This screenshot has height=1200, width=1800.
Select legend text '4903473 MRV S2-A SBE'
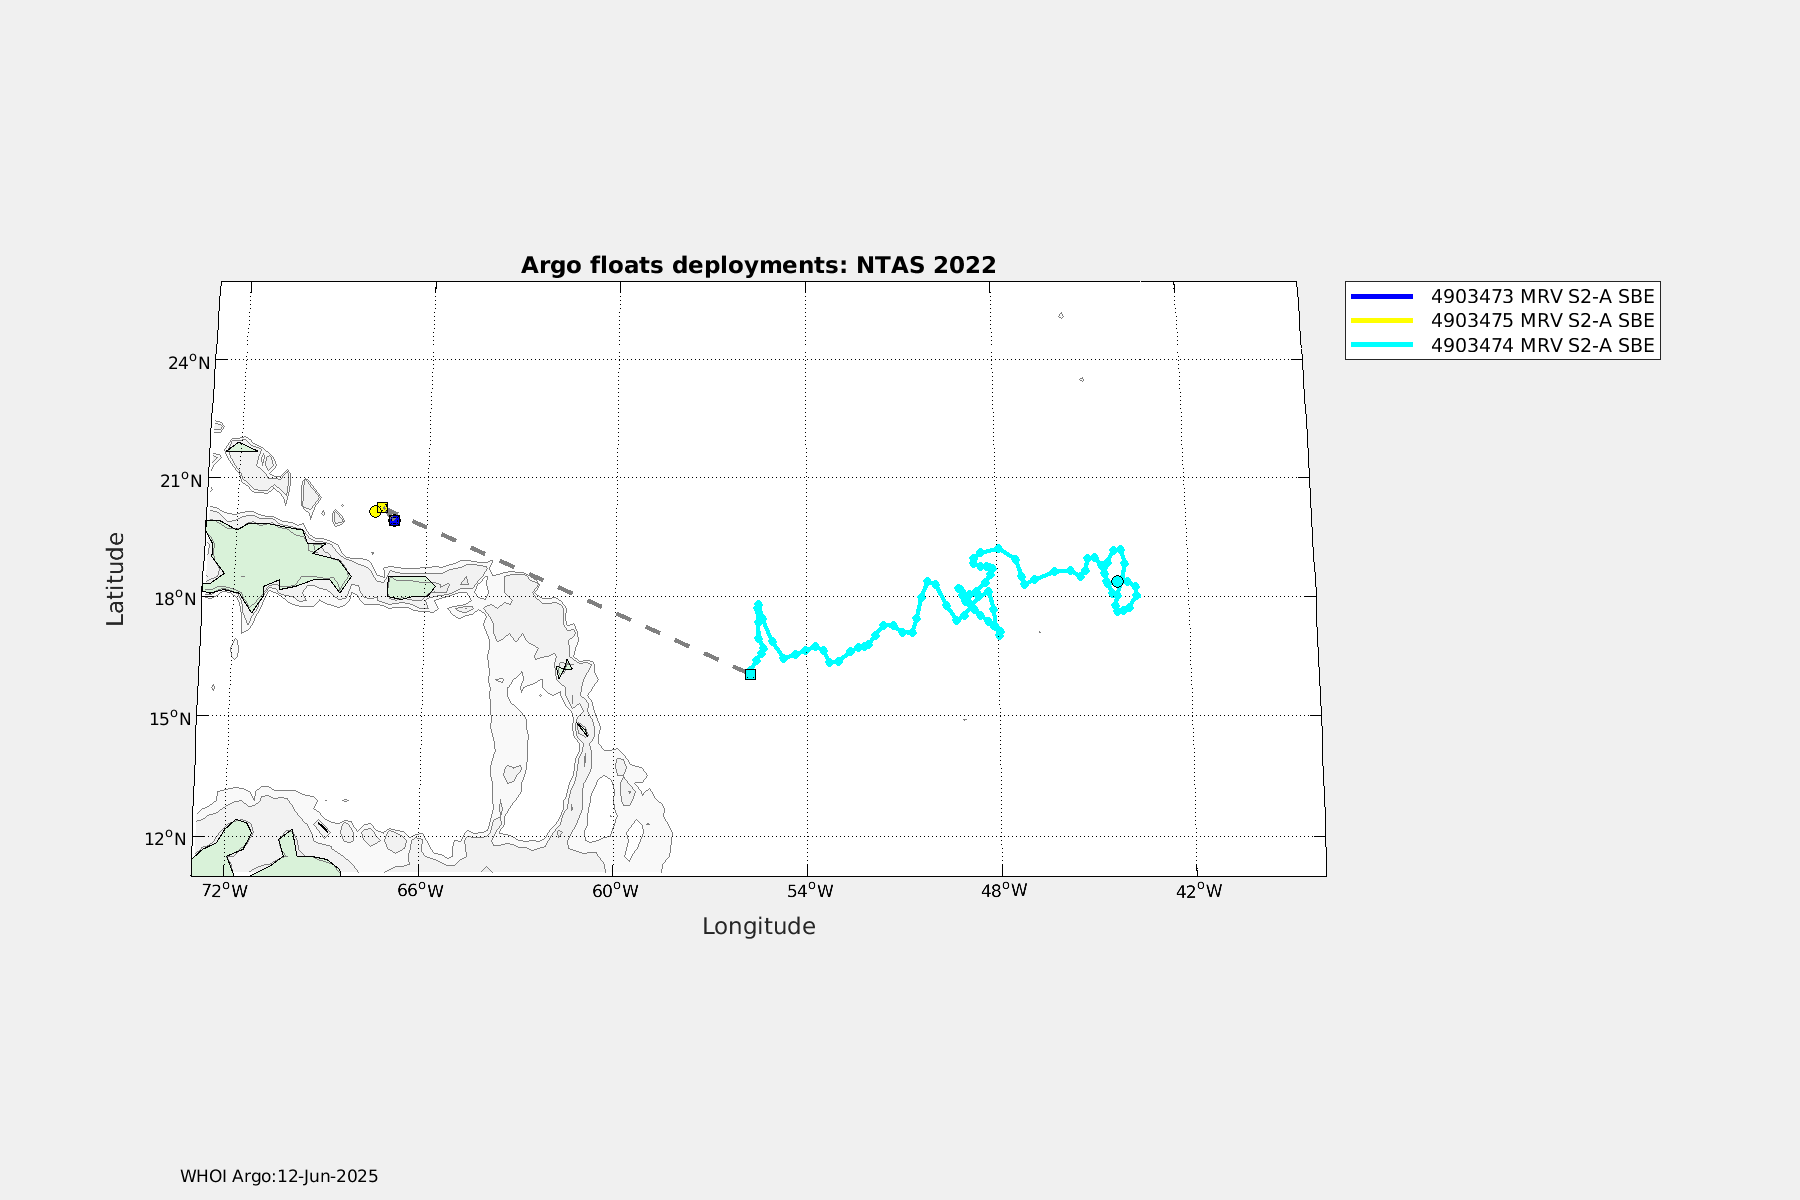point(1543,296)
